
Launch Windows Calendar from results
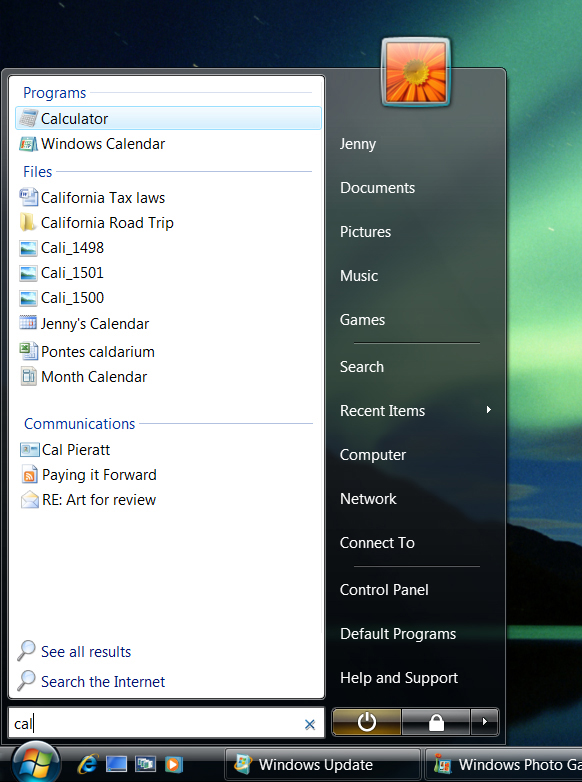click(x=169, y=144)
